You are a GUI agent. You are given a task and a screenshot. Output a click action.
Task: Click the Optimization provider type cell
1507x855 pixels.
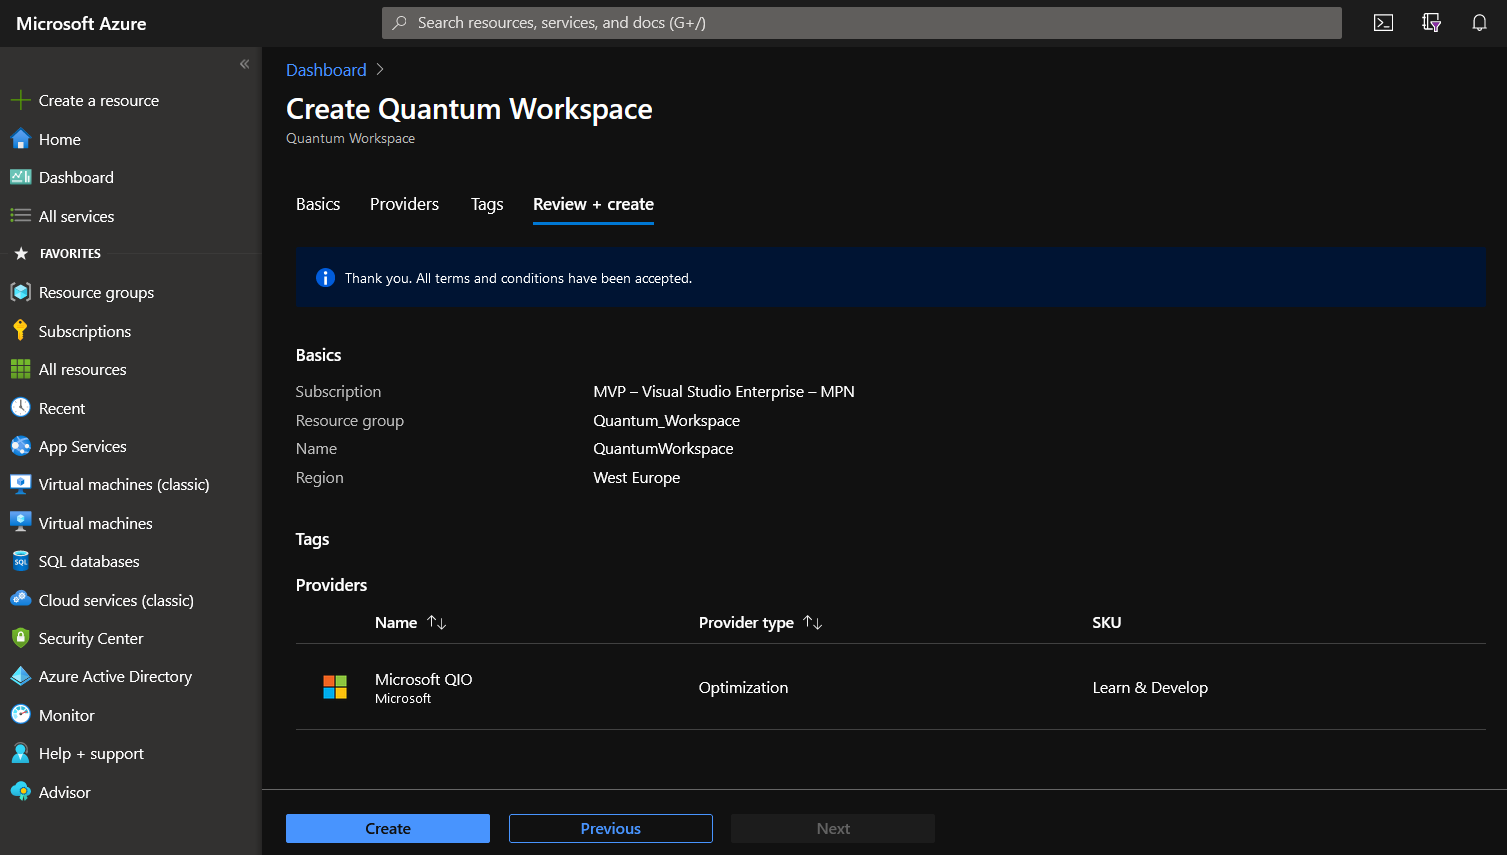[x=743, y=687]
